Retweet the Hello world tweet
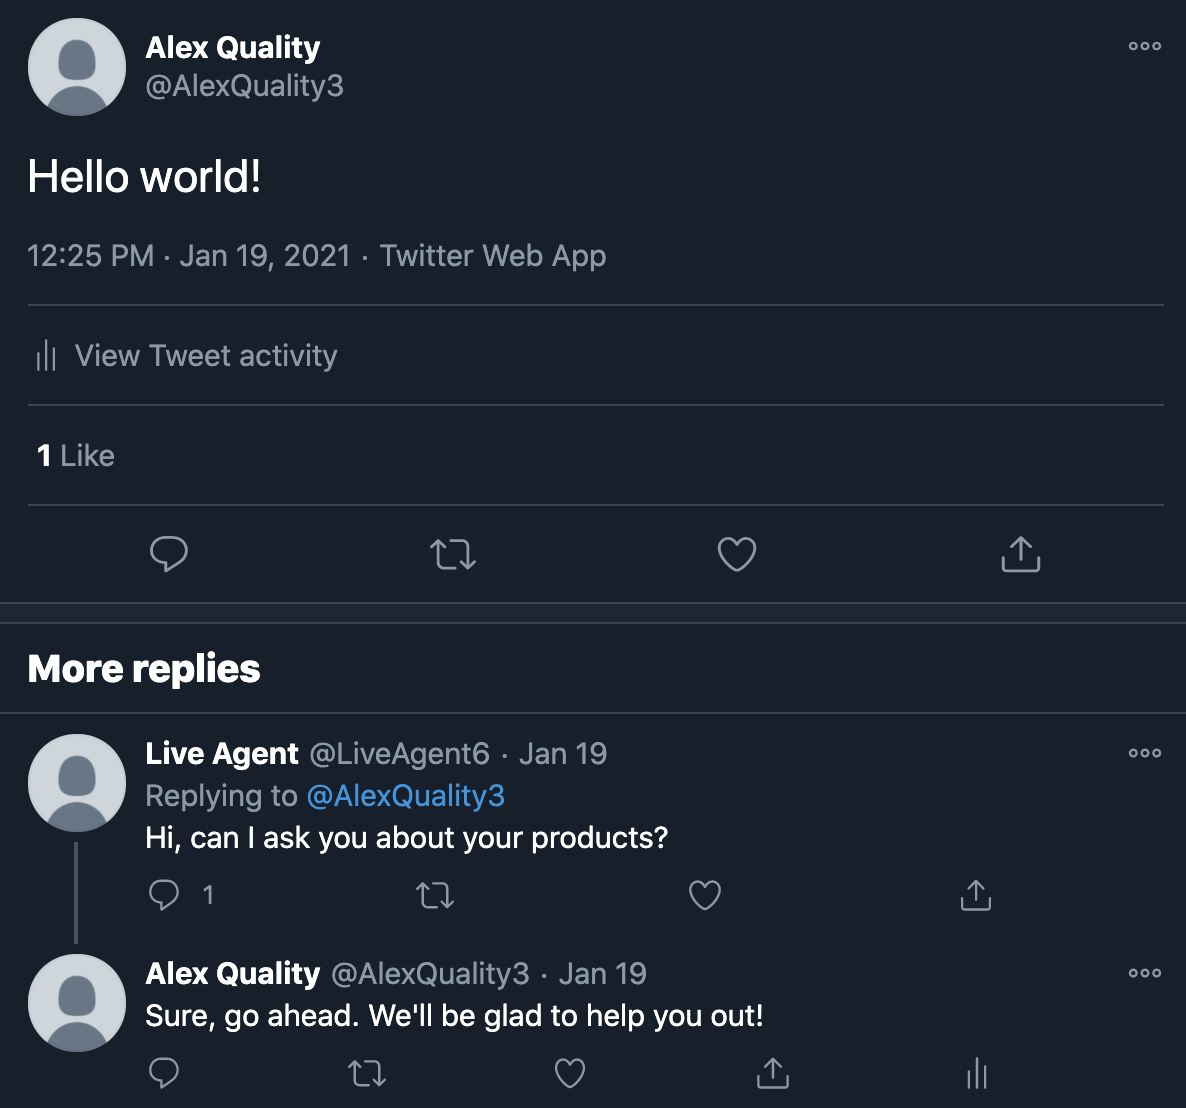This screenshot has height=1108, width=1186. [453, 553]
